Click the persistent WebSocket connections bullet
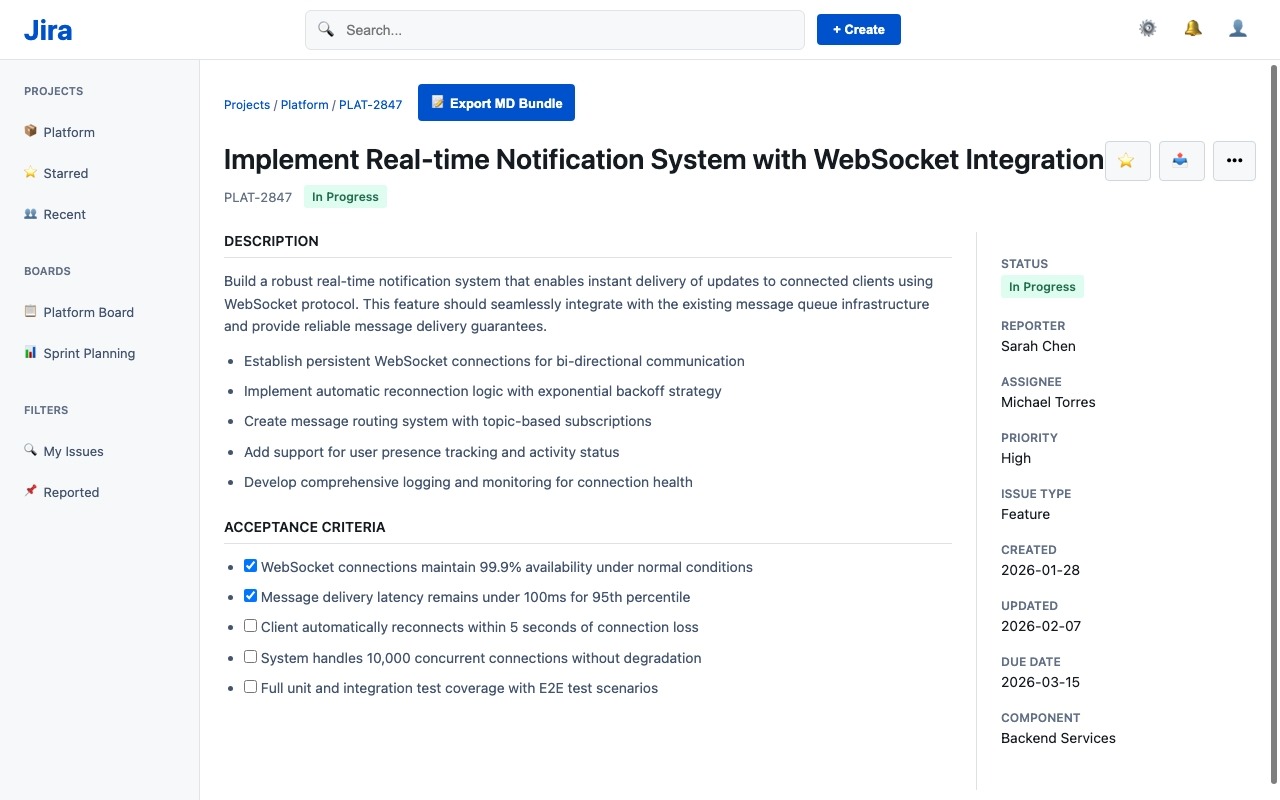1280x800 pixels. [x=494, y=361]
